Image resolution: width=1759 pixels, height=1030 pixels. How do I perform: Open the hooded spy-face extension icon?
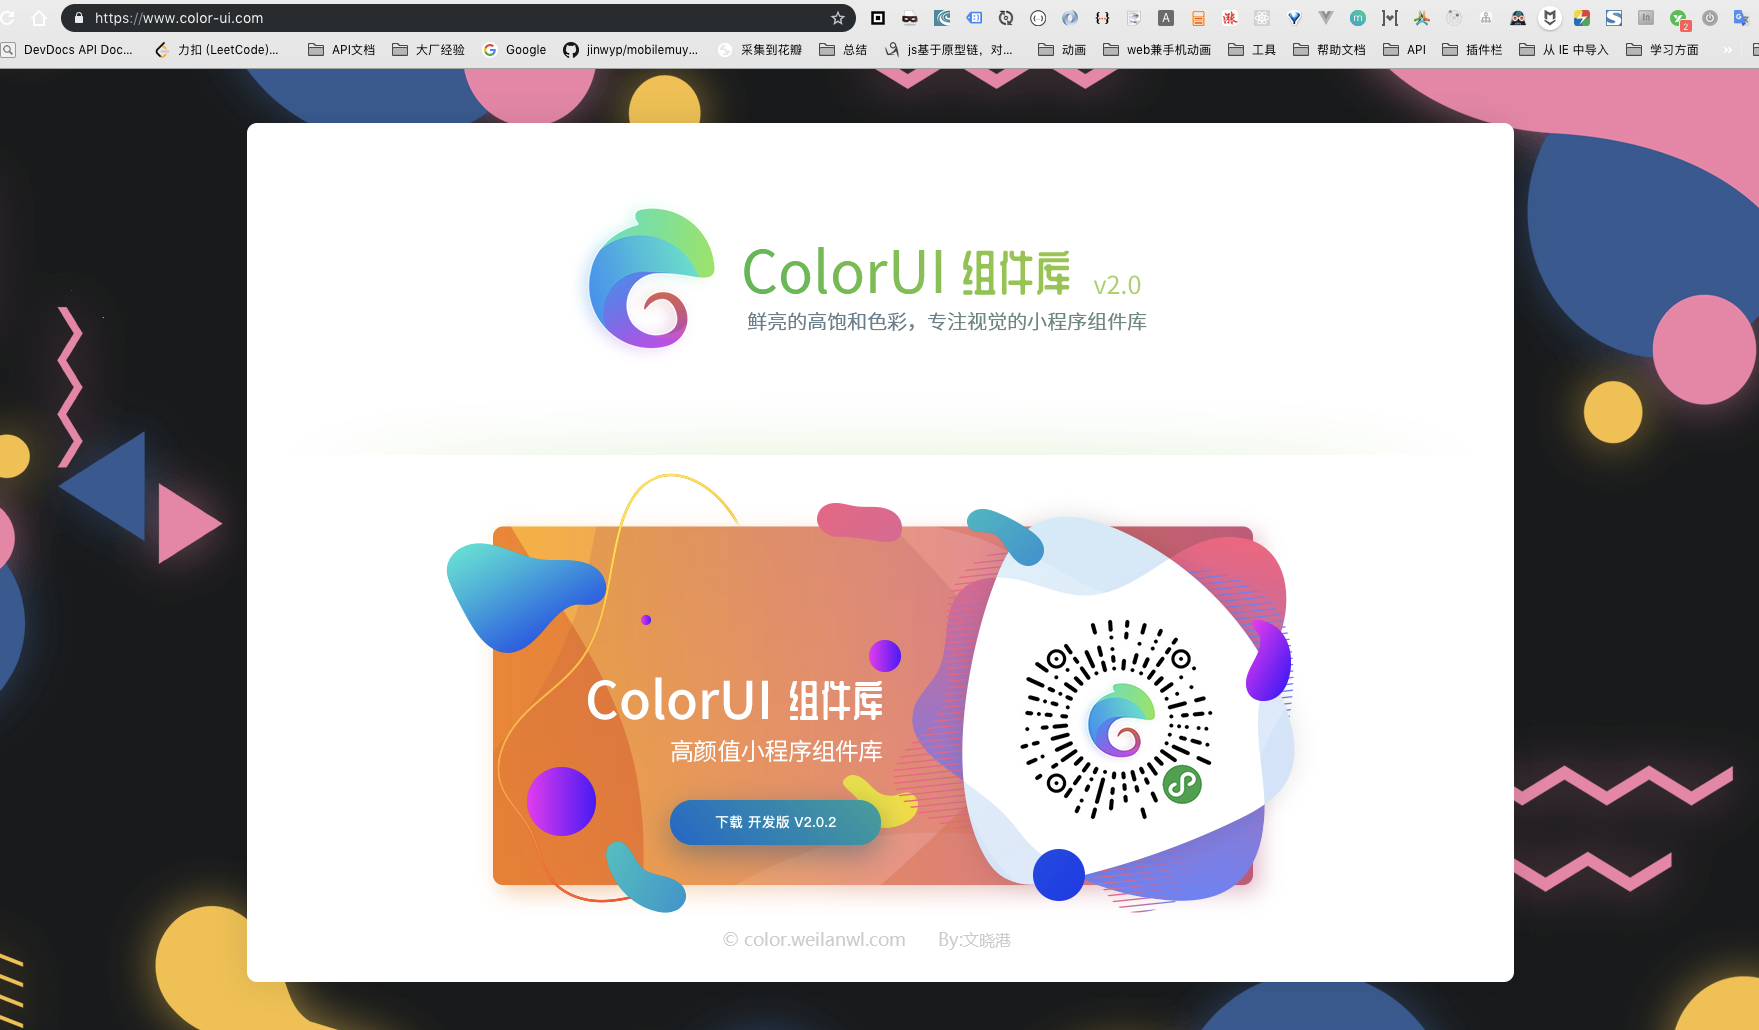click(x=1518, y=18)
